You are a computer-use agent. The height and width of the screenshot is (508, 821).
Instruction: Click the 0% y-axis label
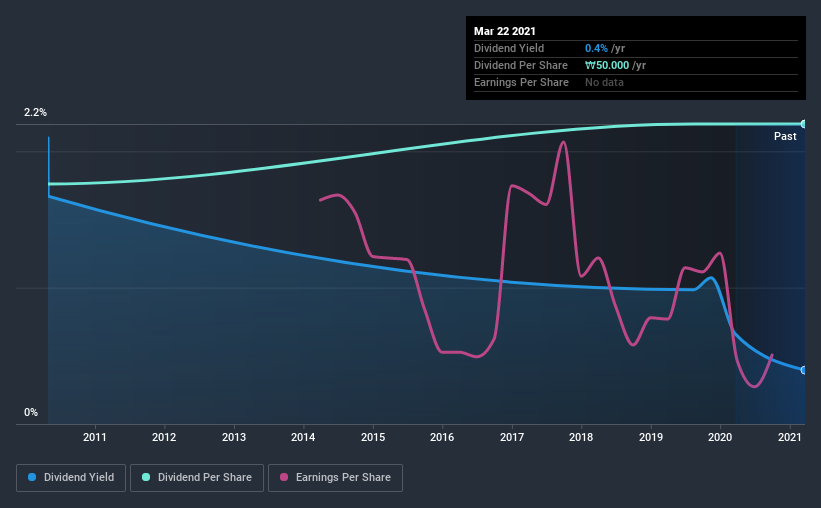(x=31, y=413)
